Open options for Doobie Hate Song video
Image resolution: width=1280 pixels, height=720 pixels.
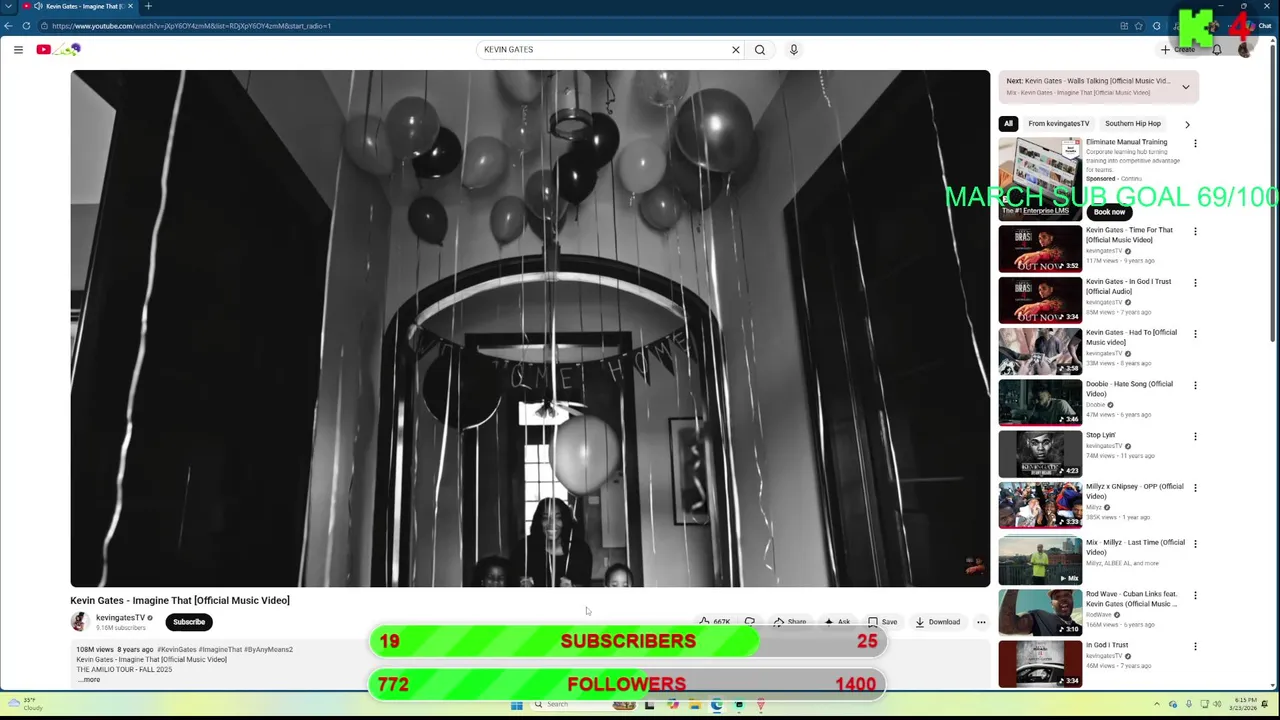click(x=1195, y=385)
